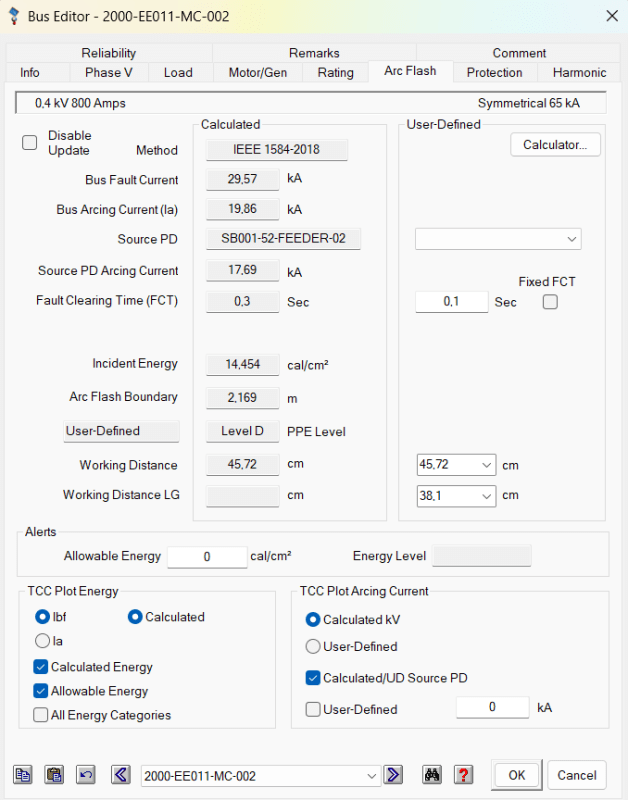Image resolution: width=628 pixels, height=800 pixels.
Task: Click calculated Working Distance 45,72 value
Action: (242, 464)
